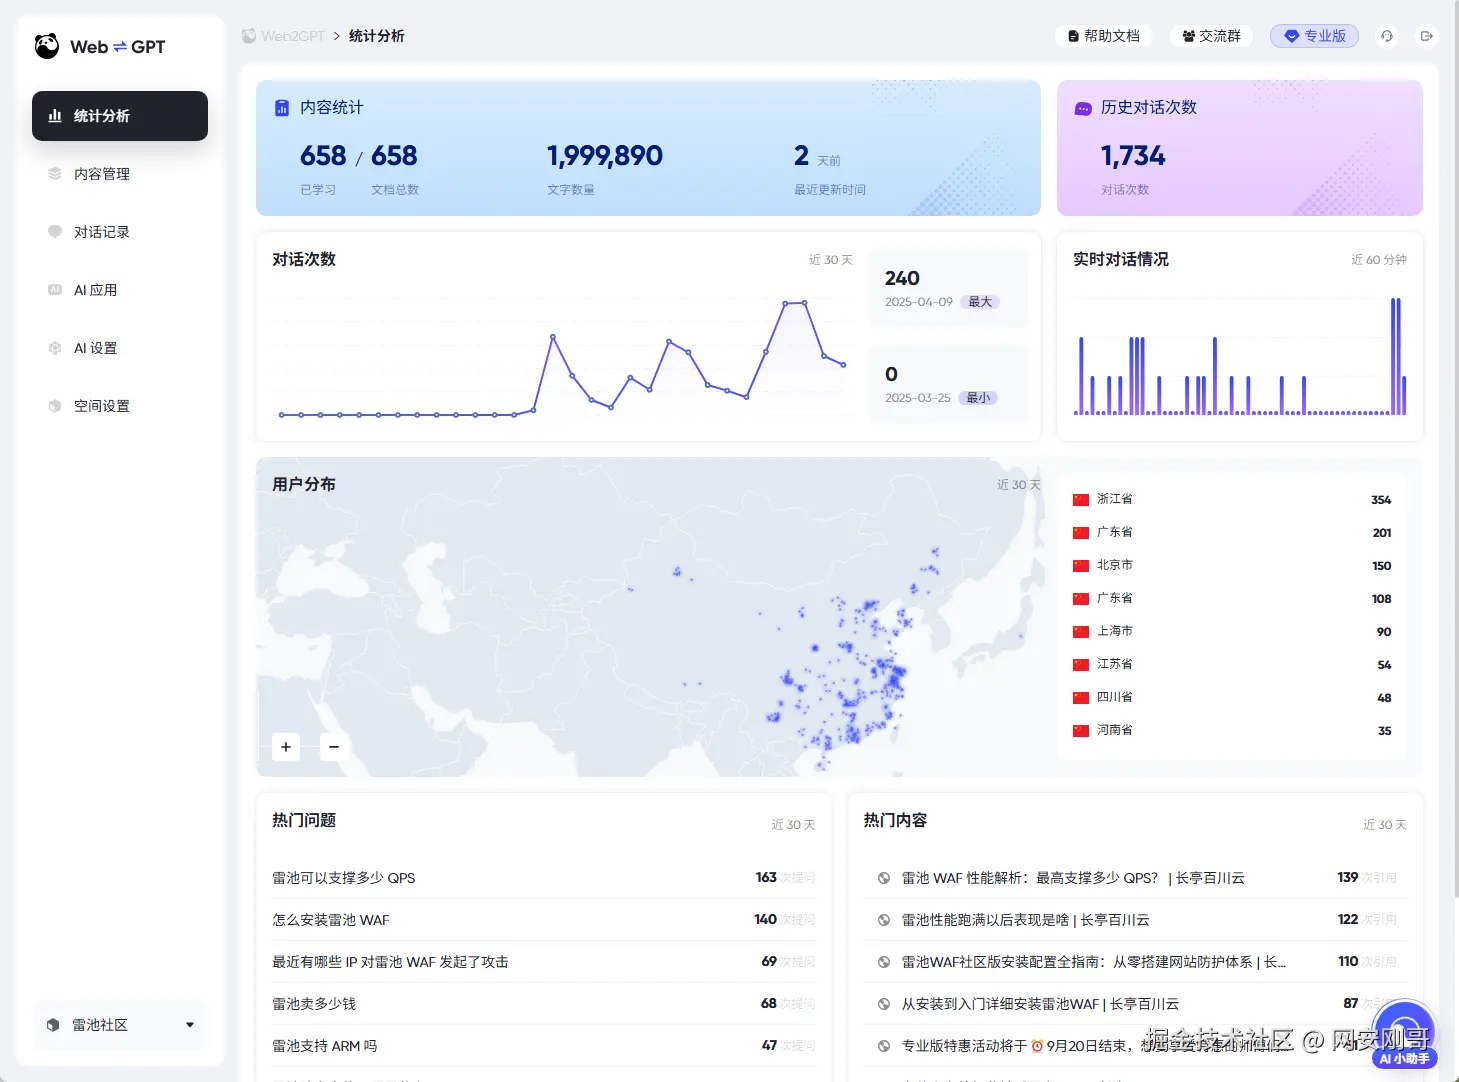Open AI 应用 in sidebar
Image resolution: width=1459 pixels, height=1082 pixels.
(120, 290)
